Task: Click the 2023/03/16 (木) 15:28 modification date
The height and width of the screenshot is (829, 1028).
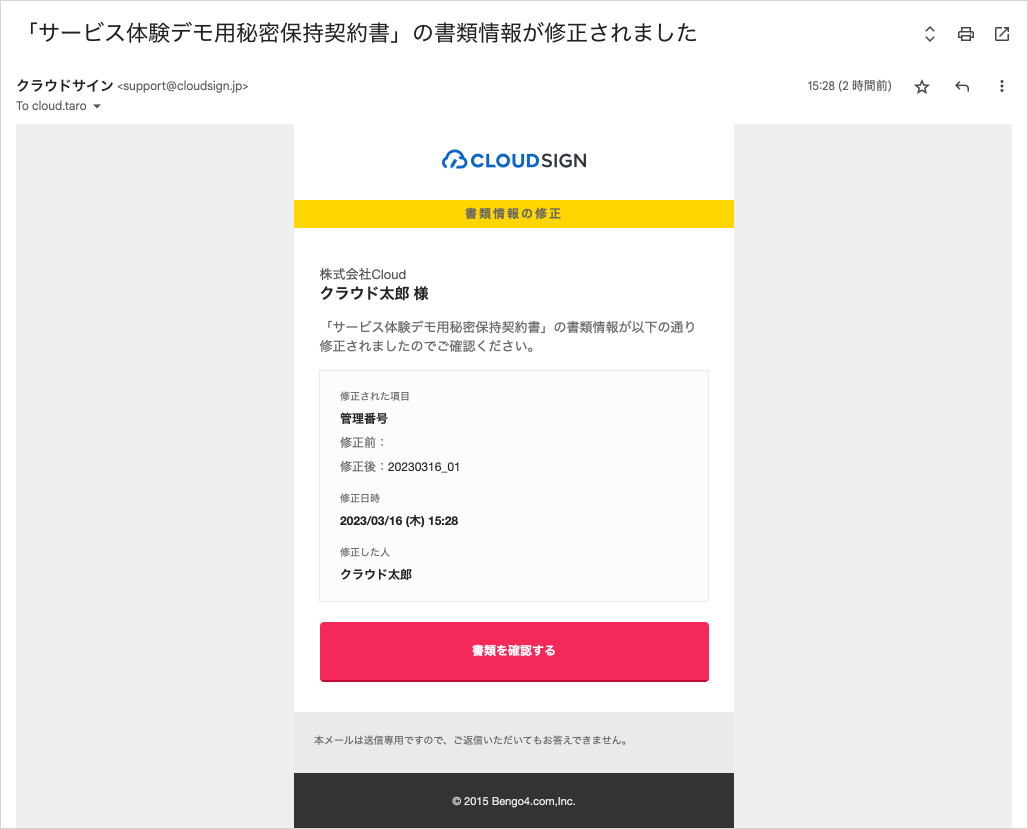Action: click(399, 521)
